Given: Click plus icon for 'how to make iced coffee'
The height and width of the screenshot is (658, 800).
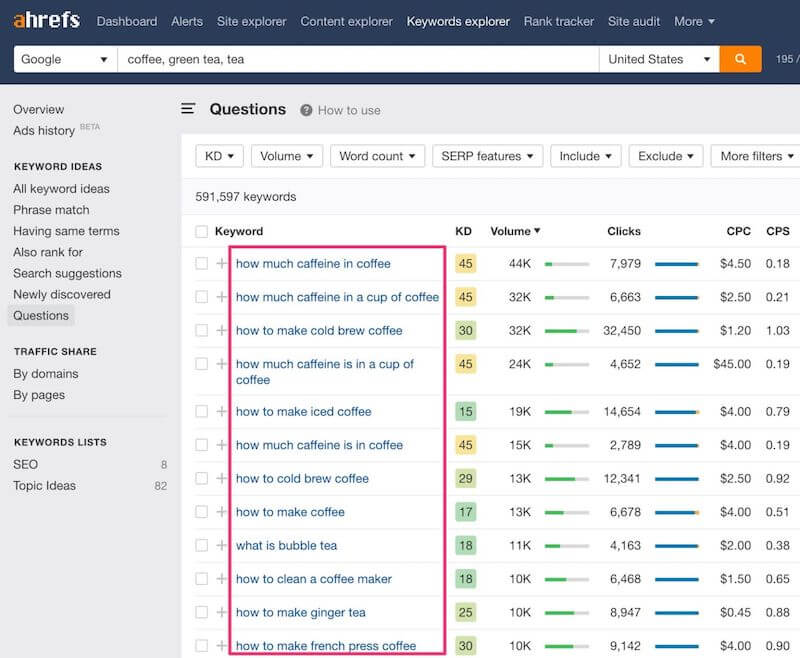Looking at the screenshot, I should tap(221, 412).
